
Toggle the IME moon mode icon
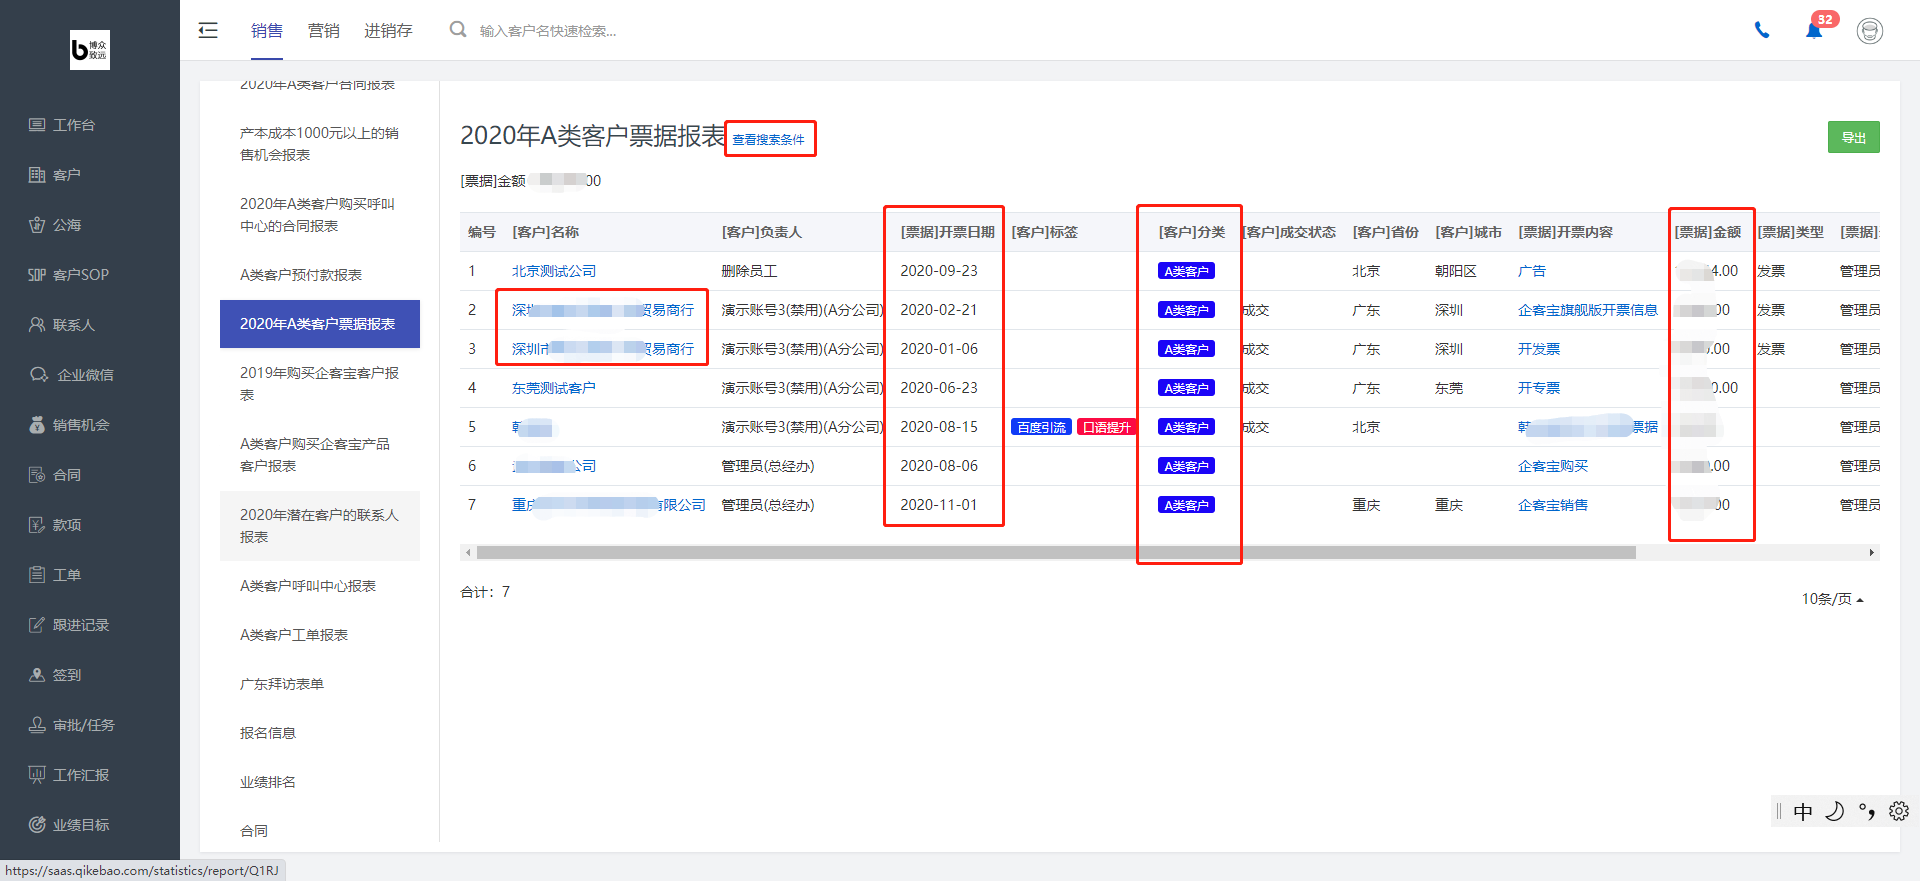point(1835,811)
